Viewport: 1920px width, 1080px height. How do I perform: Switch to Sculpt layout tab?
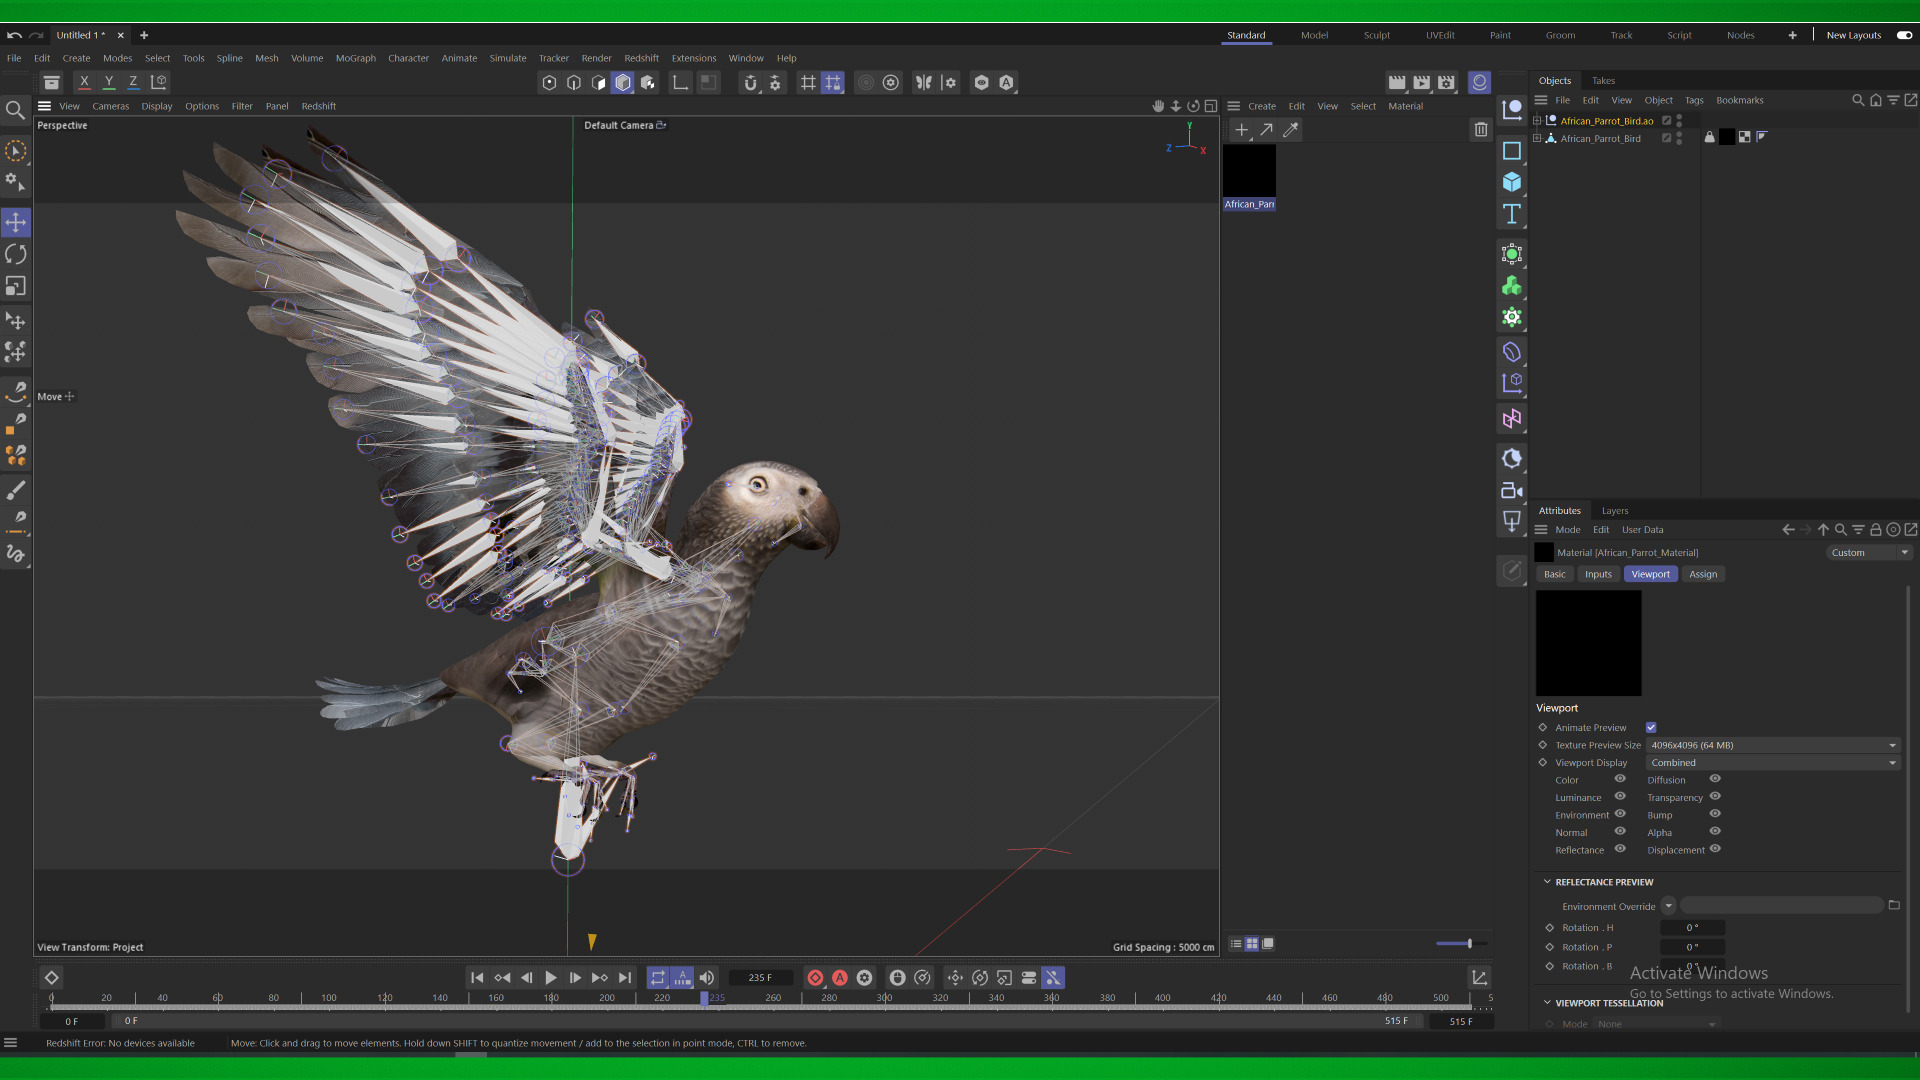click(1376, 35)
